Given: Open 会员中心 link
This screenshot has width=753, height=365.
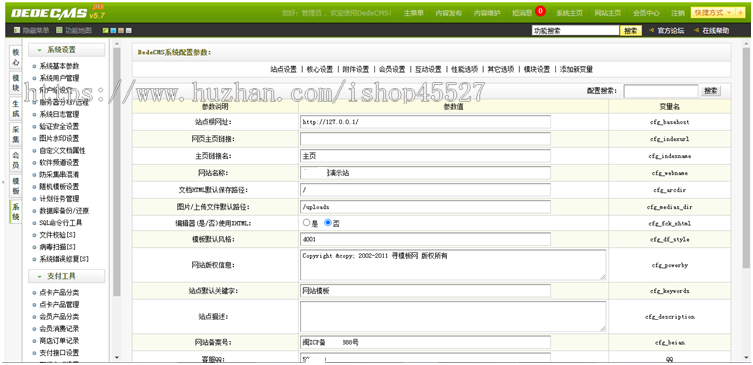Looking at the screenshot, I should [646, 13].
